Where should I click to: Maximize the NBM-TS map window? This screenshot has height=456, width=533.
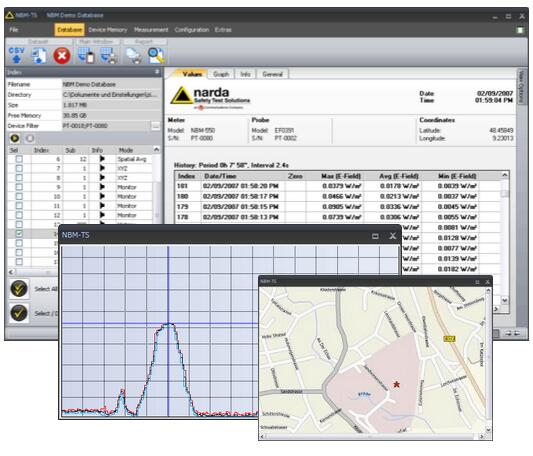[x=477, y=282]
